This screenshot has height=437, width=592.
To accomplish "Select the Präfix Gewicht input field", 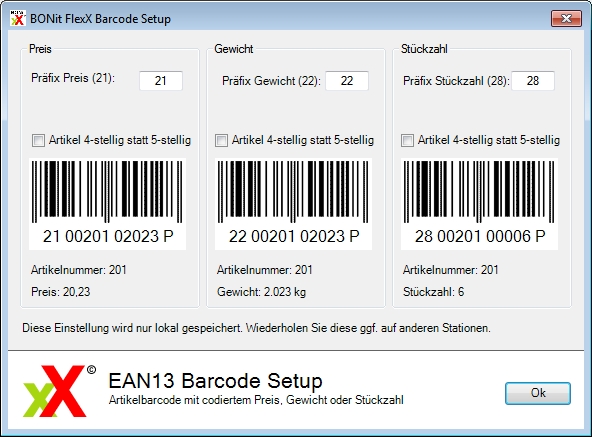I will click(x=347, y=80).
